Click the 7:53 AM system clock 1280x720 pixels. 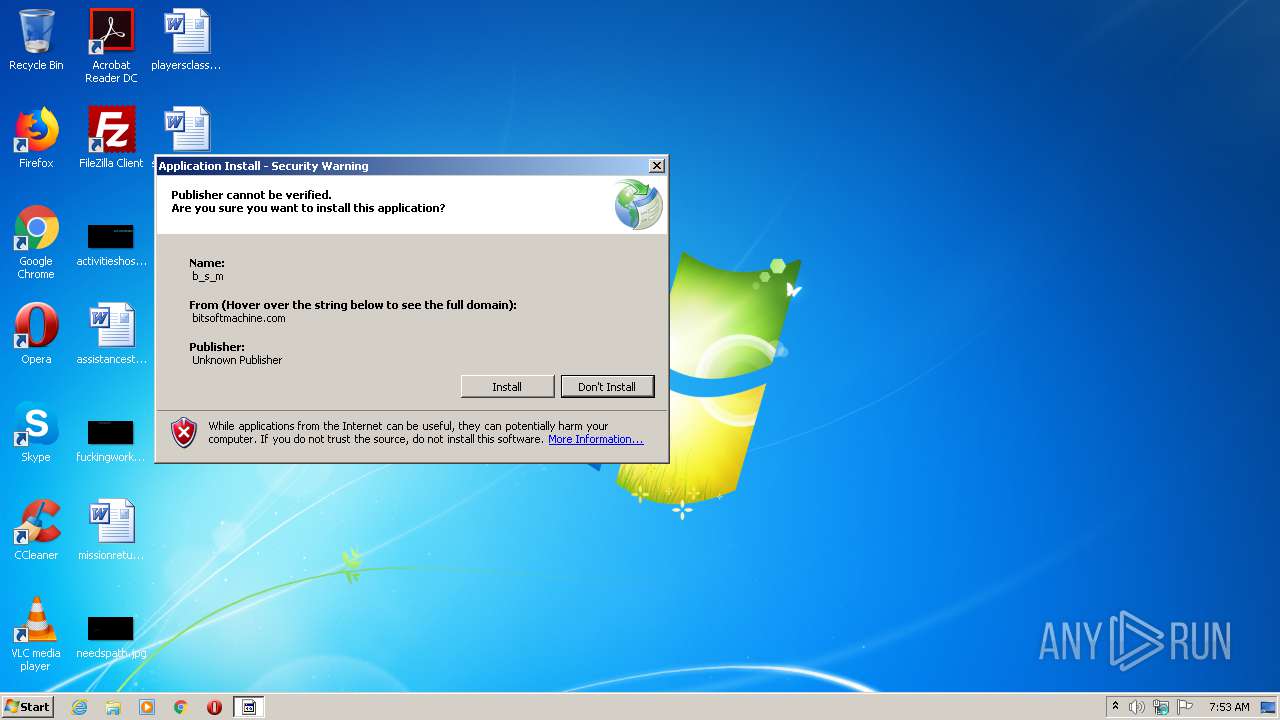pyautogui.click(x=1229, y=707)
